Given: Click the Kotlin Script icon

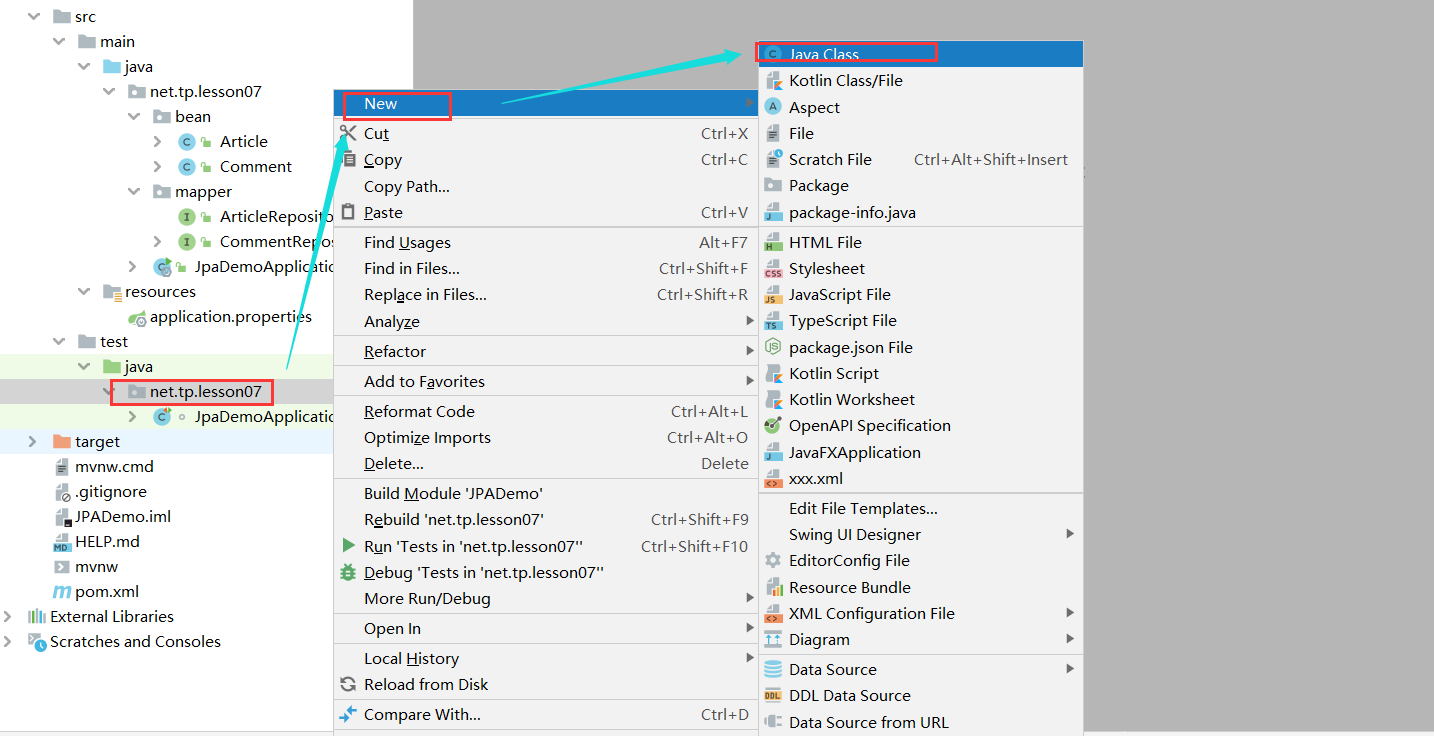Looking at the screenshot, I should 773,373.
